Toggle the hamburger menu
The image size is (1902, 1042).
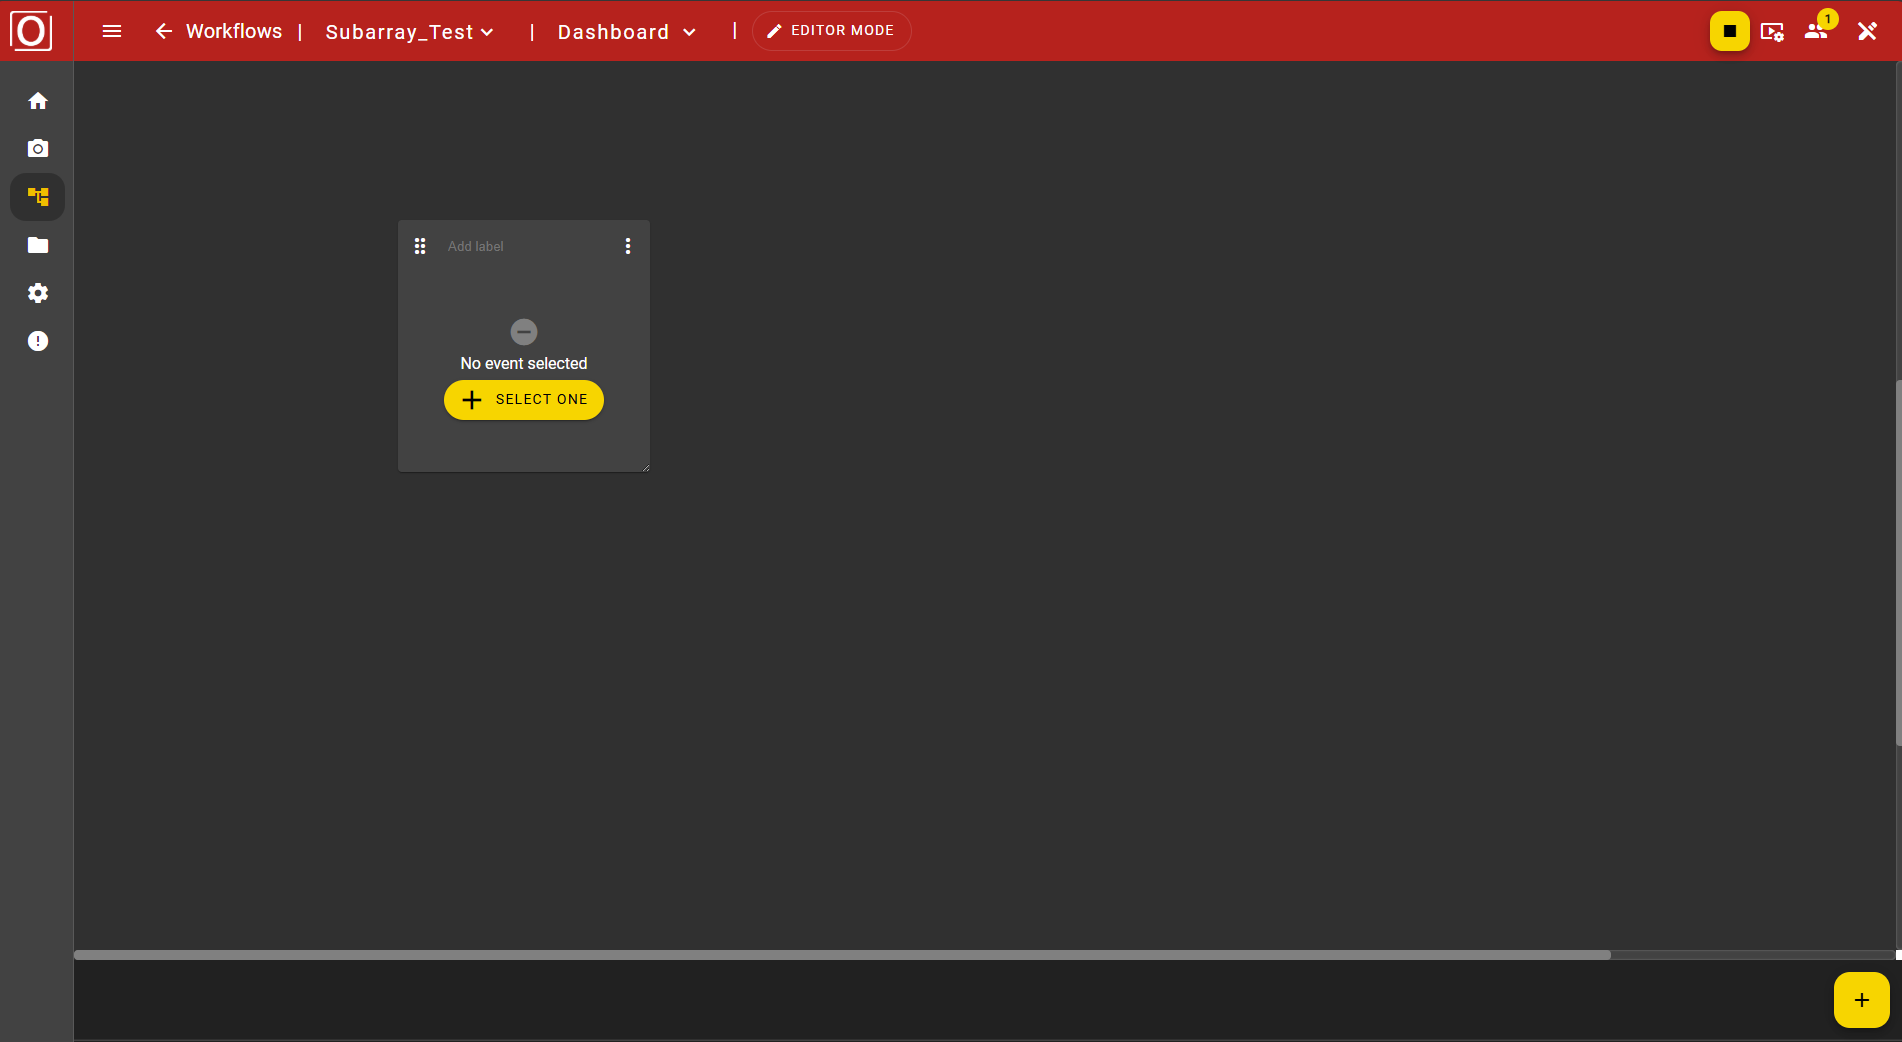click(x=112, y=31)
